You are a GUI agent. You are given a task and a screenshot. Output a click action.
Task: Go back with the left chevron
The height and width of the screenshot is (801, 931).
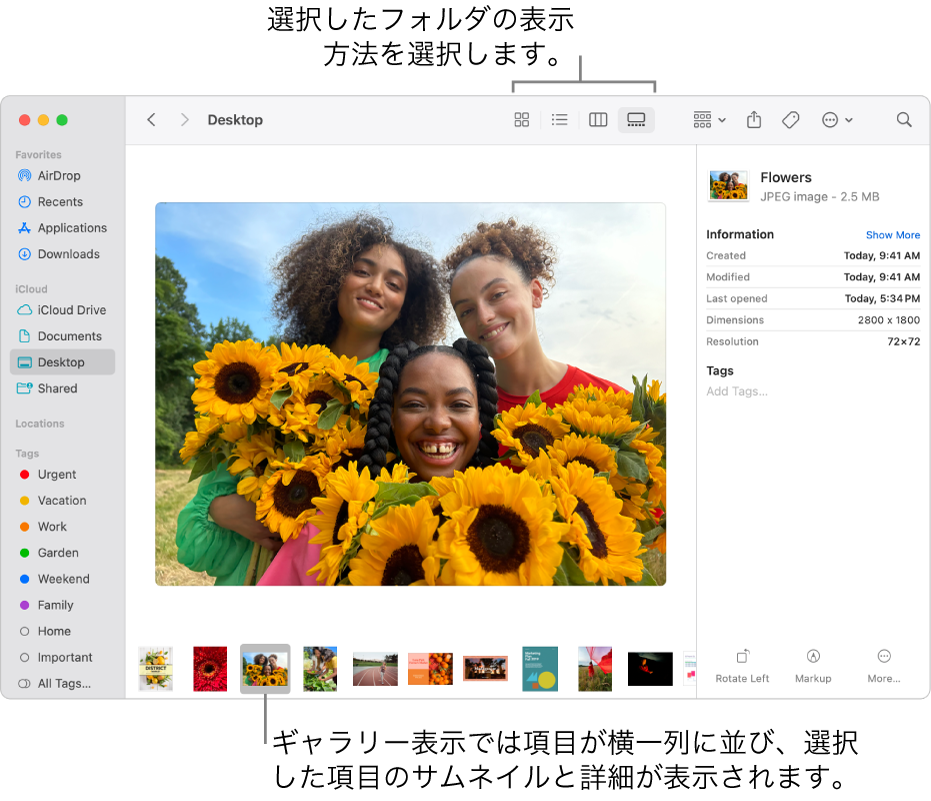click(151, 120)
